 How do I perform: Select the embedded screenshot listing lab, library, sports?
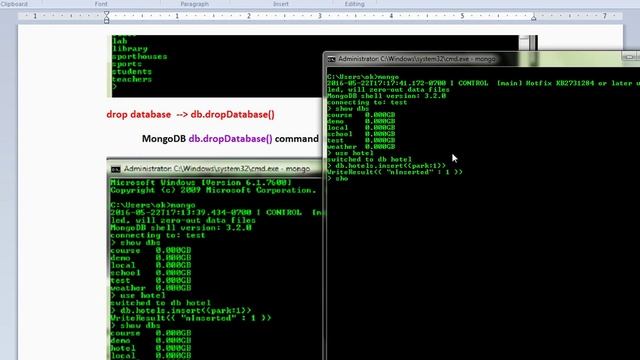click(216, 66)
